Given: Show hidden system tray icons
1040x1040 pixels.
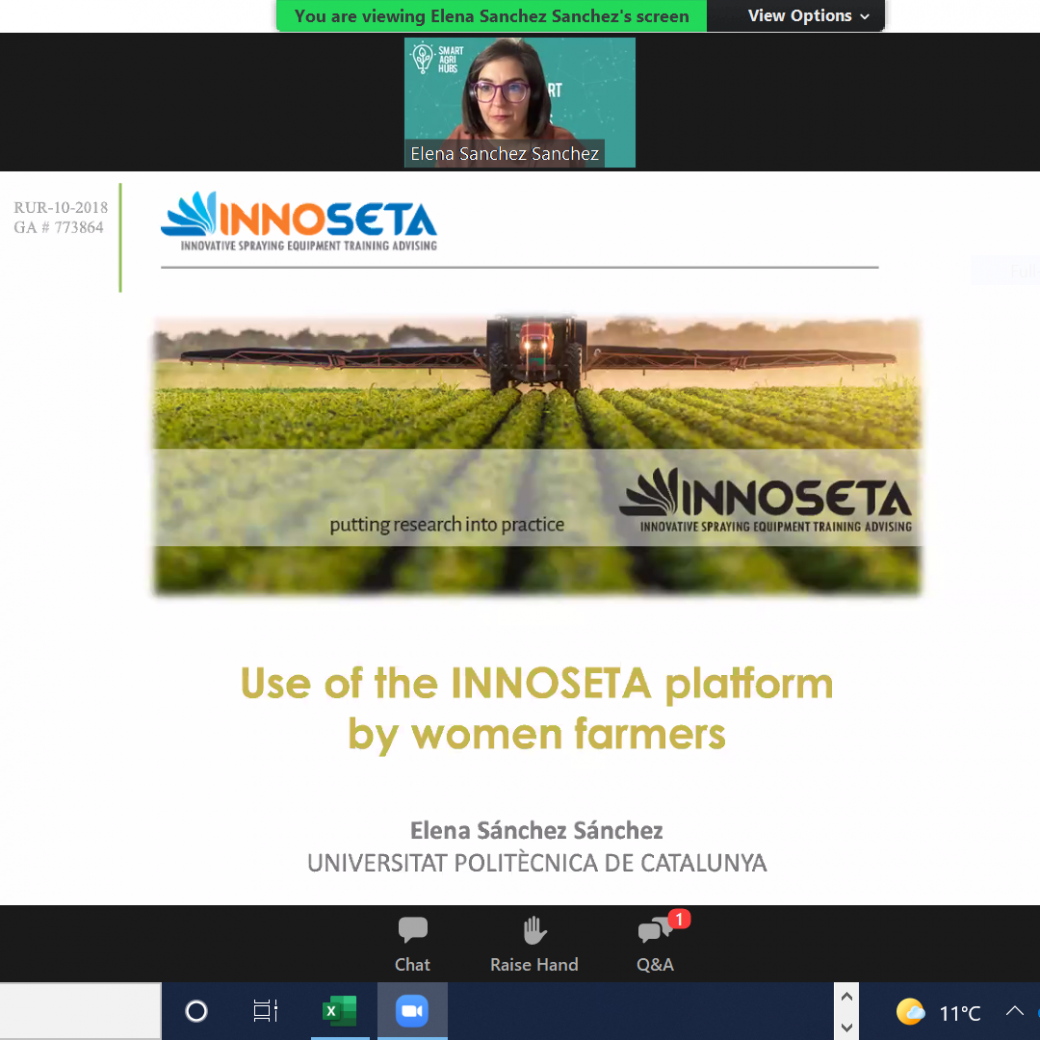Looking at the screenshot, I should coord(1014,1011).
